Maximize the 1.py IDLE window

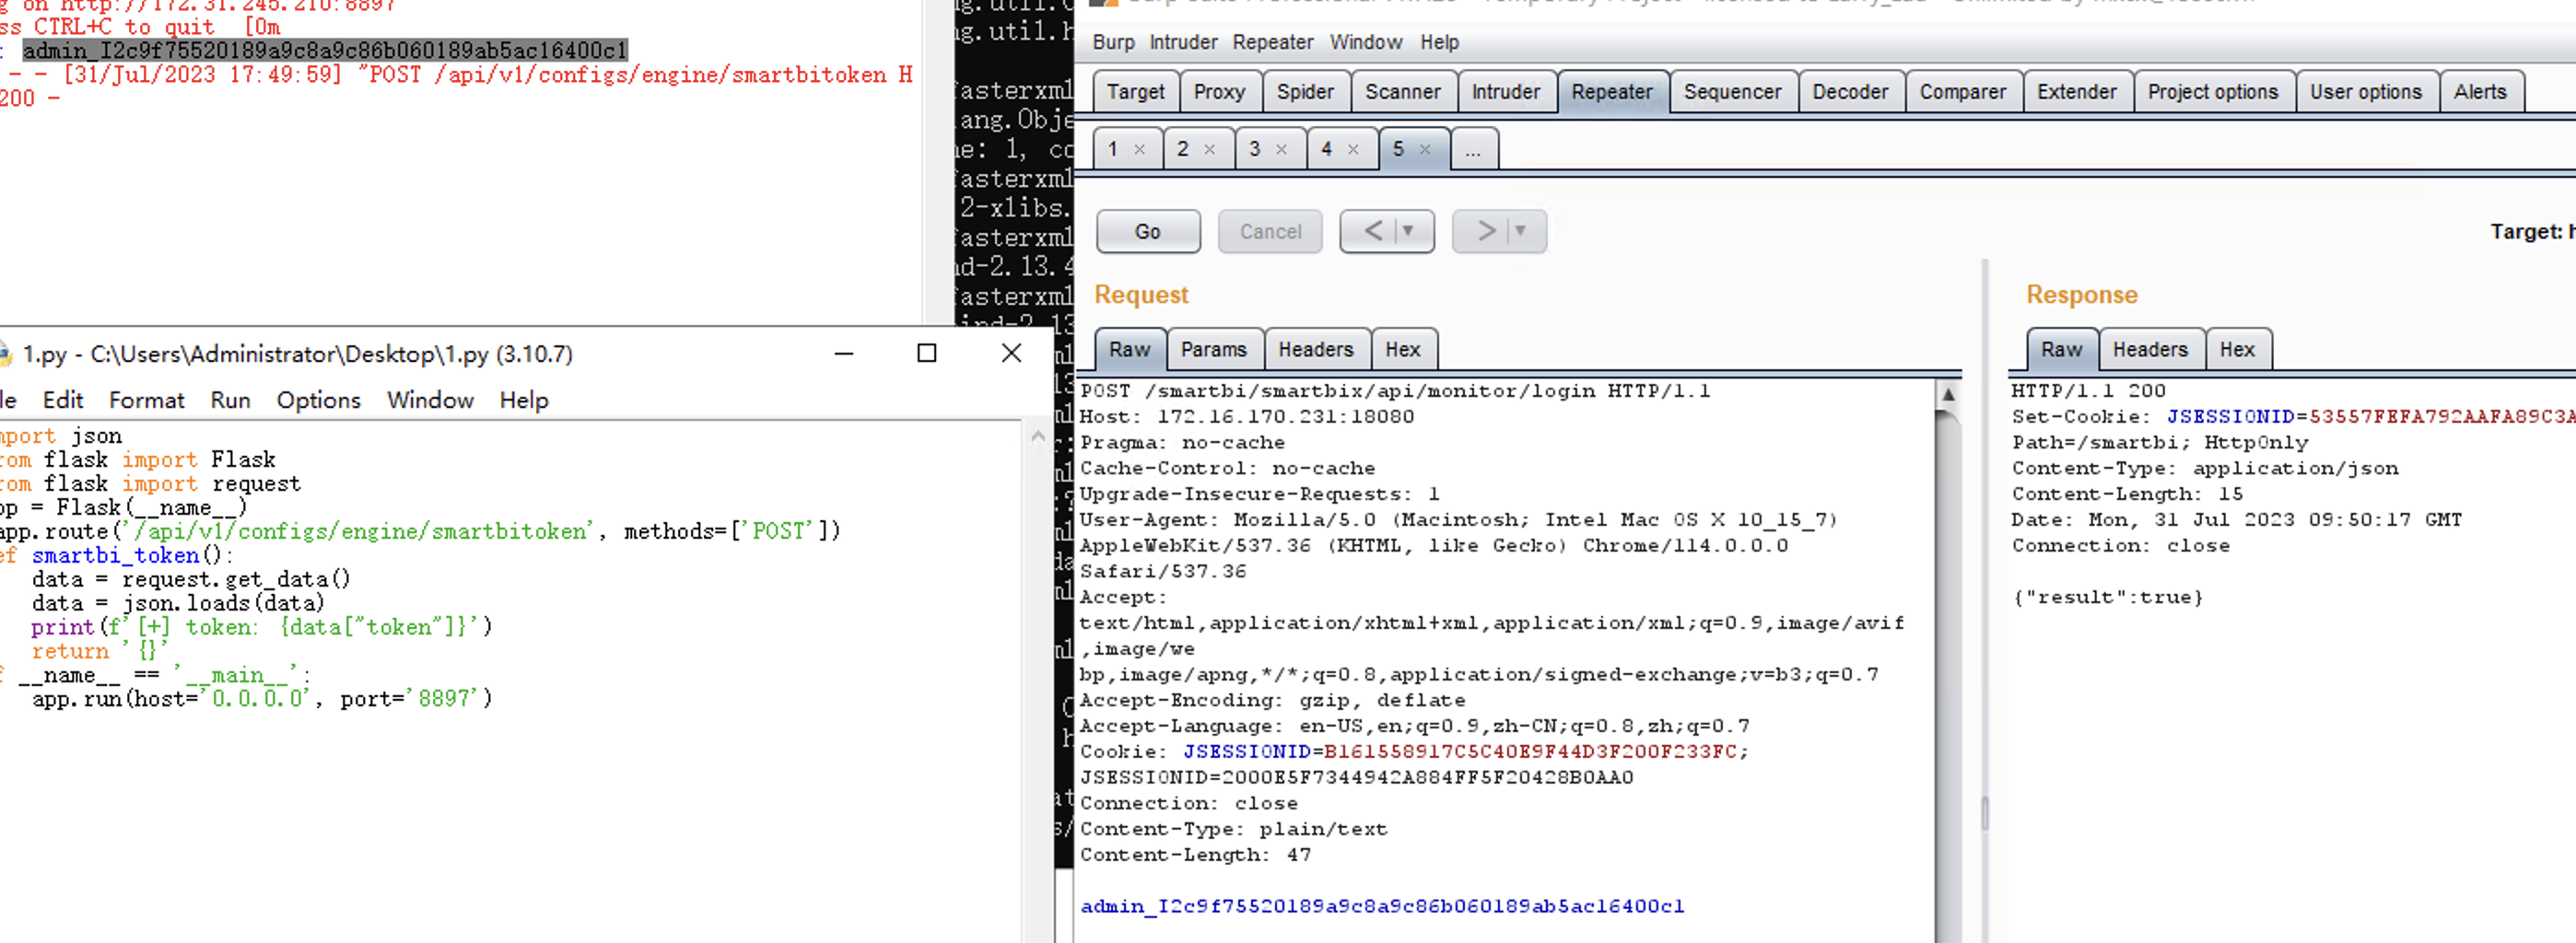(927, 353)
